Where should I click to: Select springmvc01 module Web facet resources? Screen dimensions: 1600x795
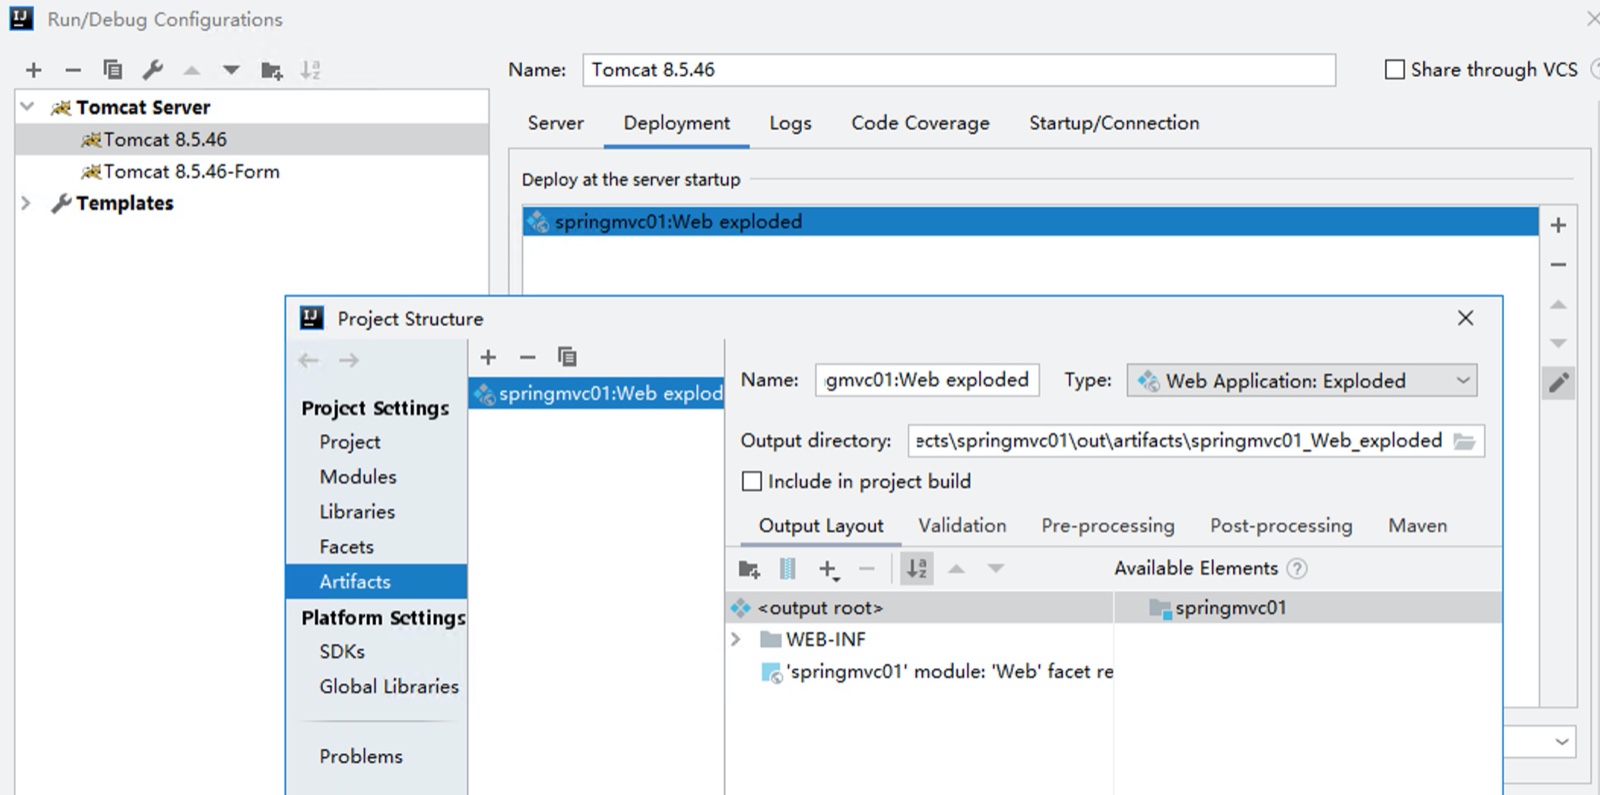click(937, 672)
